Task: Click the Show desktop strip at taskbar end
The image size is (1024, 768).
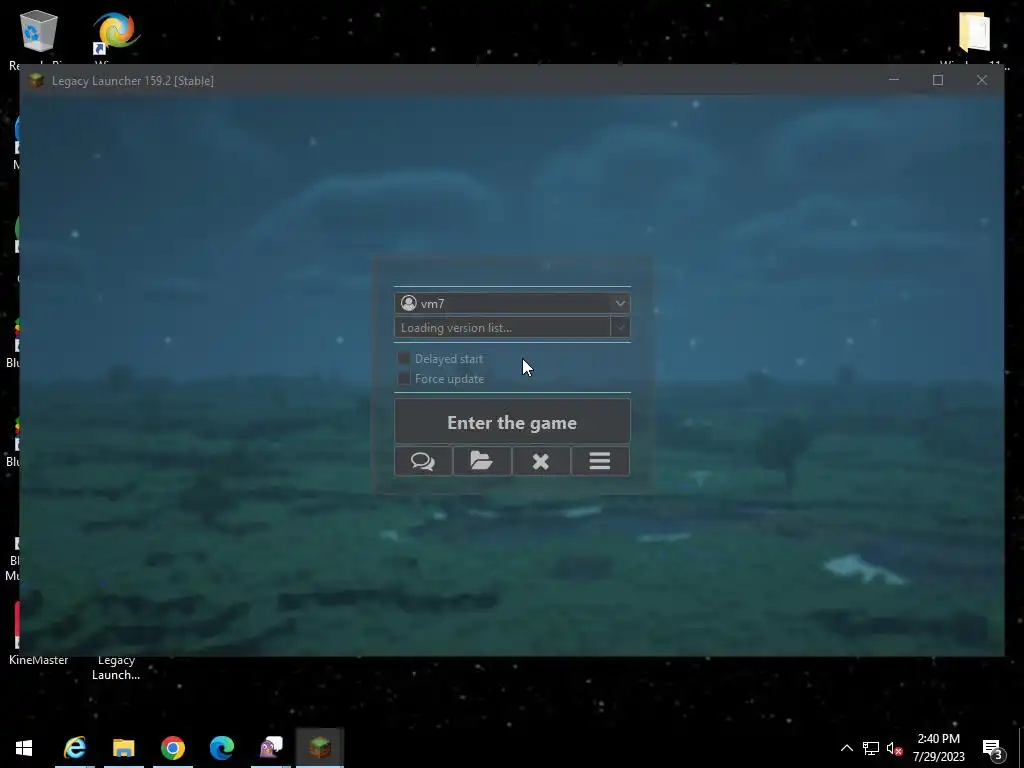Action: pyautogui.click(x=1021, y=748)
